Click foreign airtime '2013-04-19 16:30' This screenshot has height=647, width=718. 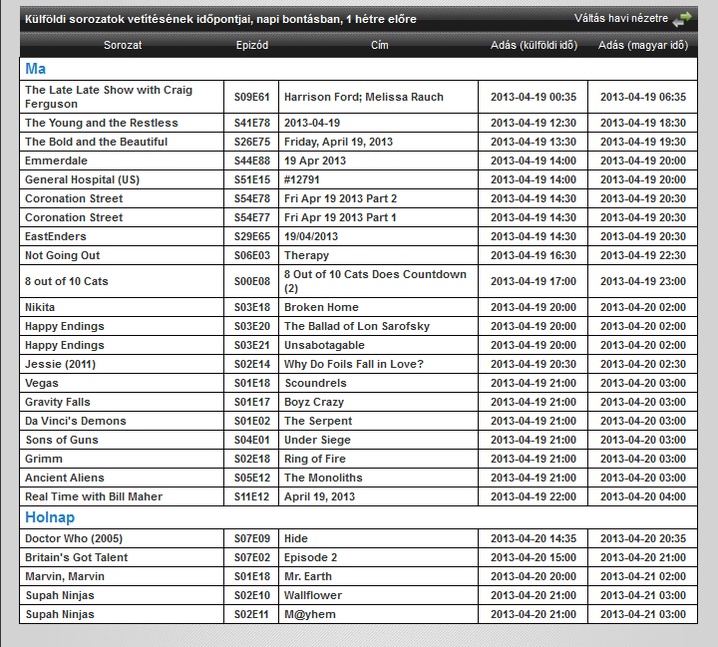(533, 255)
